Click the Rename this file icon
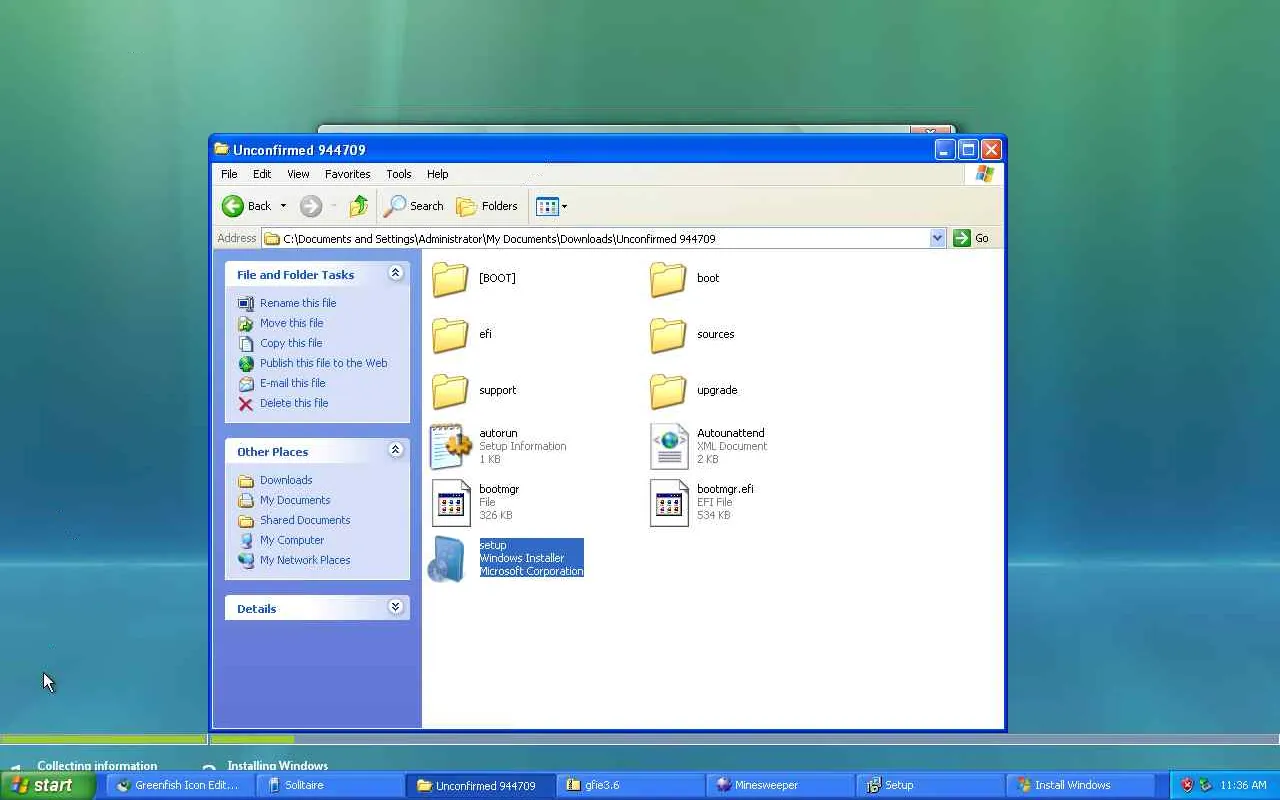Image resolution: width=1280 pixels, height=800 pixels. click(246, 303)
